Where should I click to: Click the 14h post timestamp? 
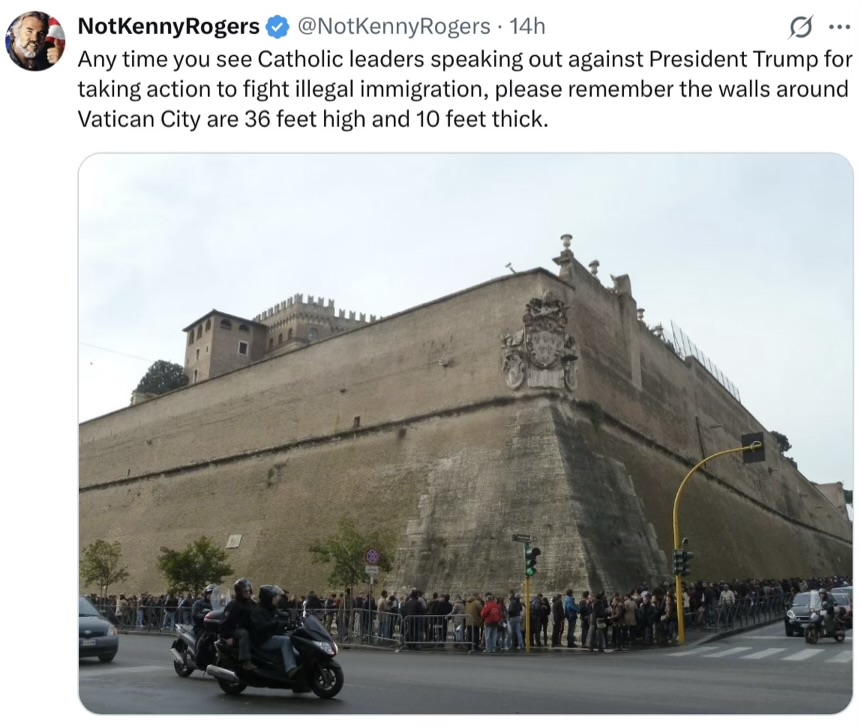pyautogui.click(x=527, y=26)
